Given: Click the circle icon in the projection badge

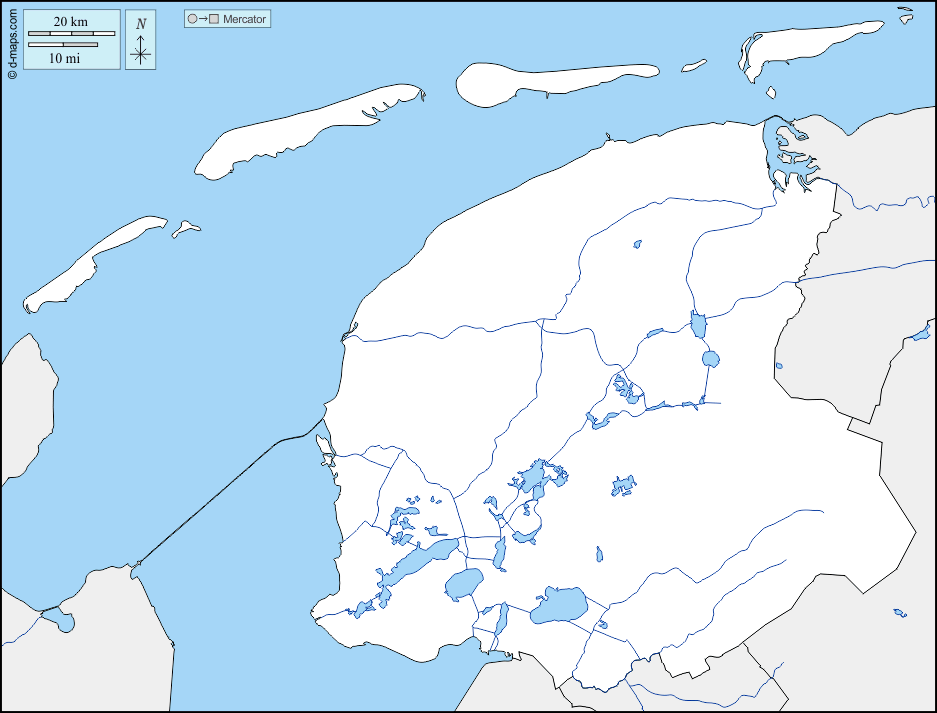Looking at the screenshot, I should coord(192,19).
